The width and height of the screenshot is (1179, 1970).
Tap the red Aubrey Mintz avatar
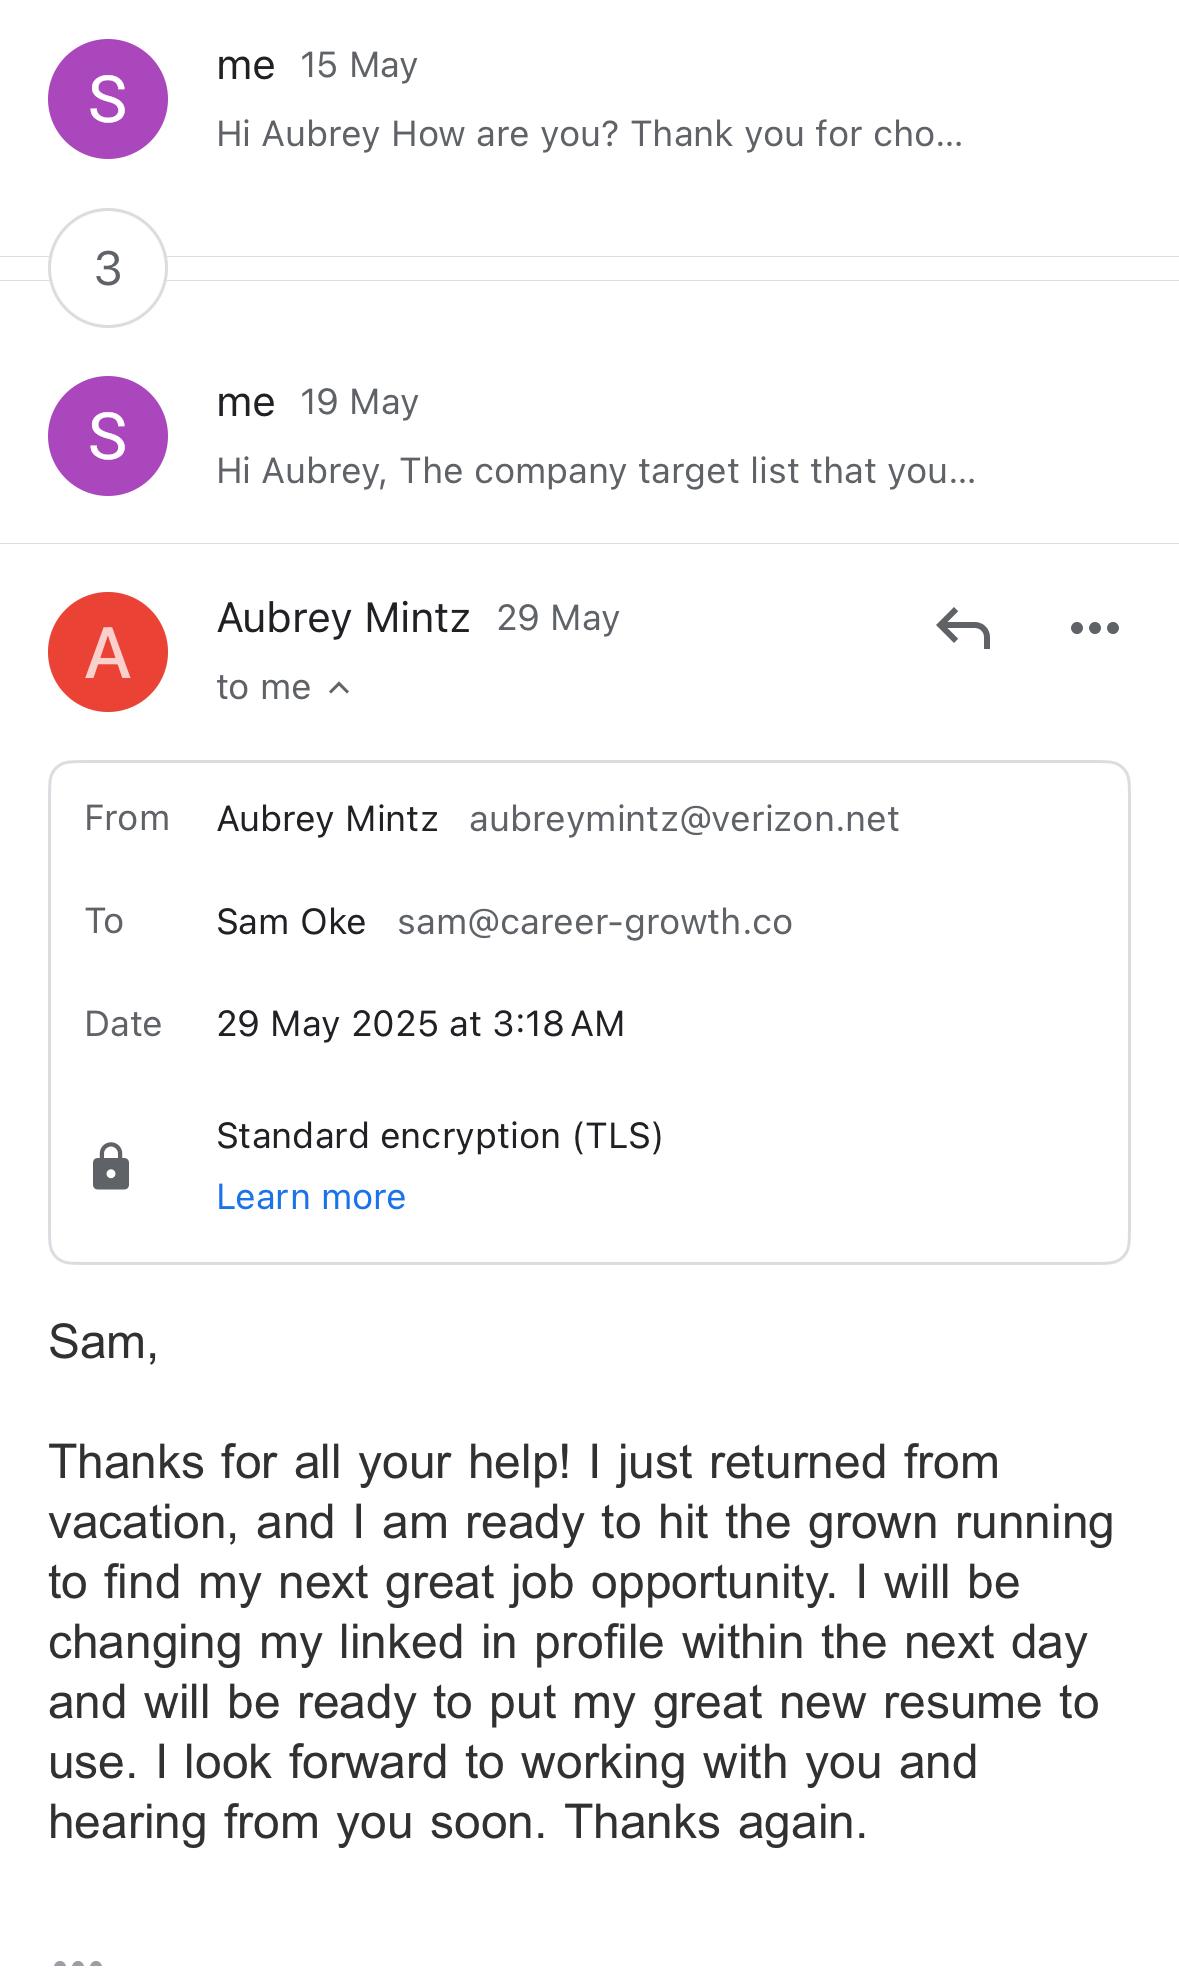tap(108, 652)
